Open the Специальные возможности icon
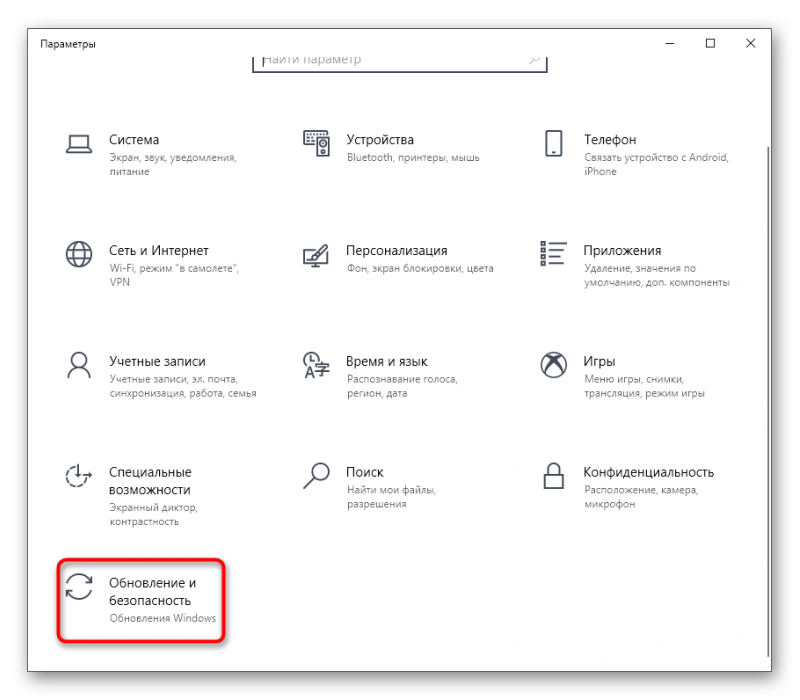The width and height of the screenshot is (800, 700). (79, 476)
